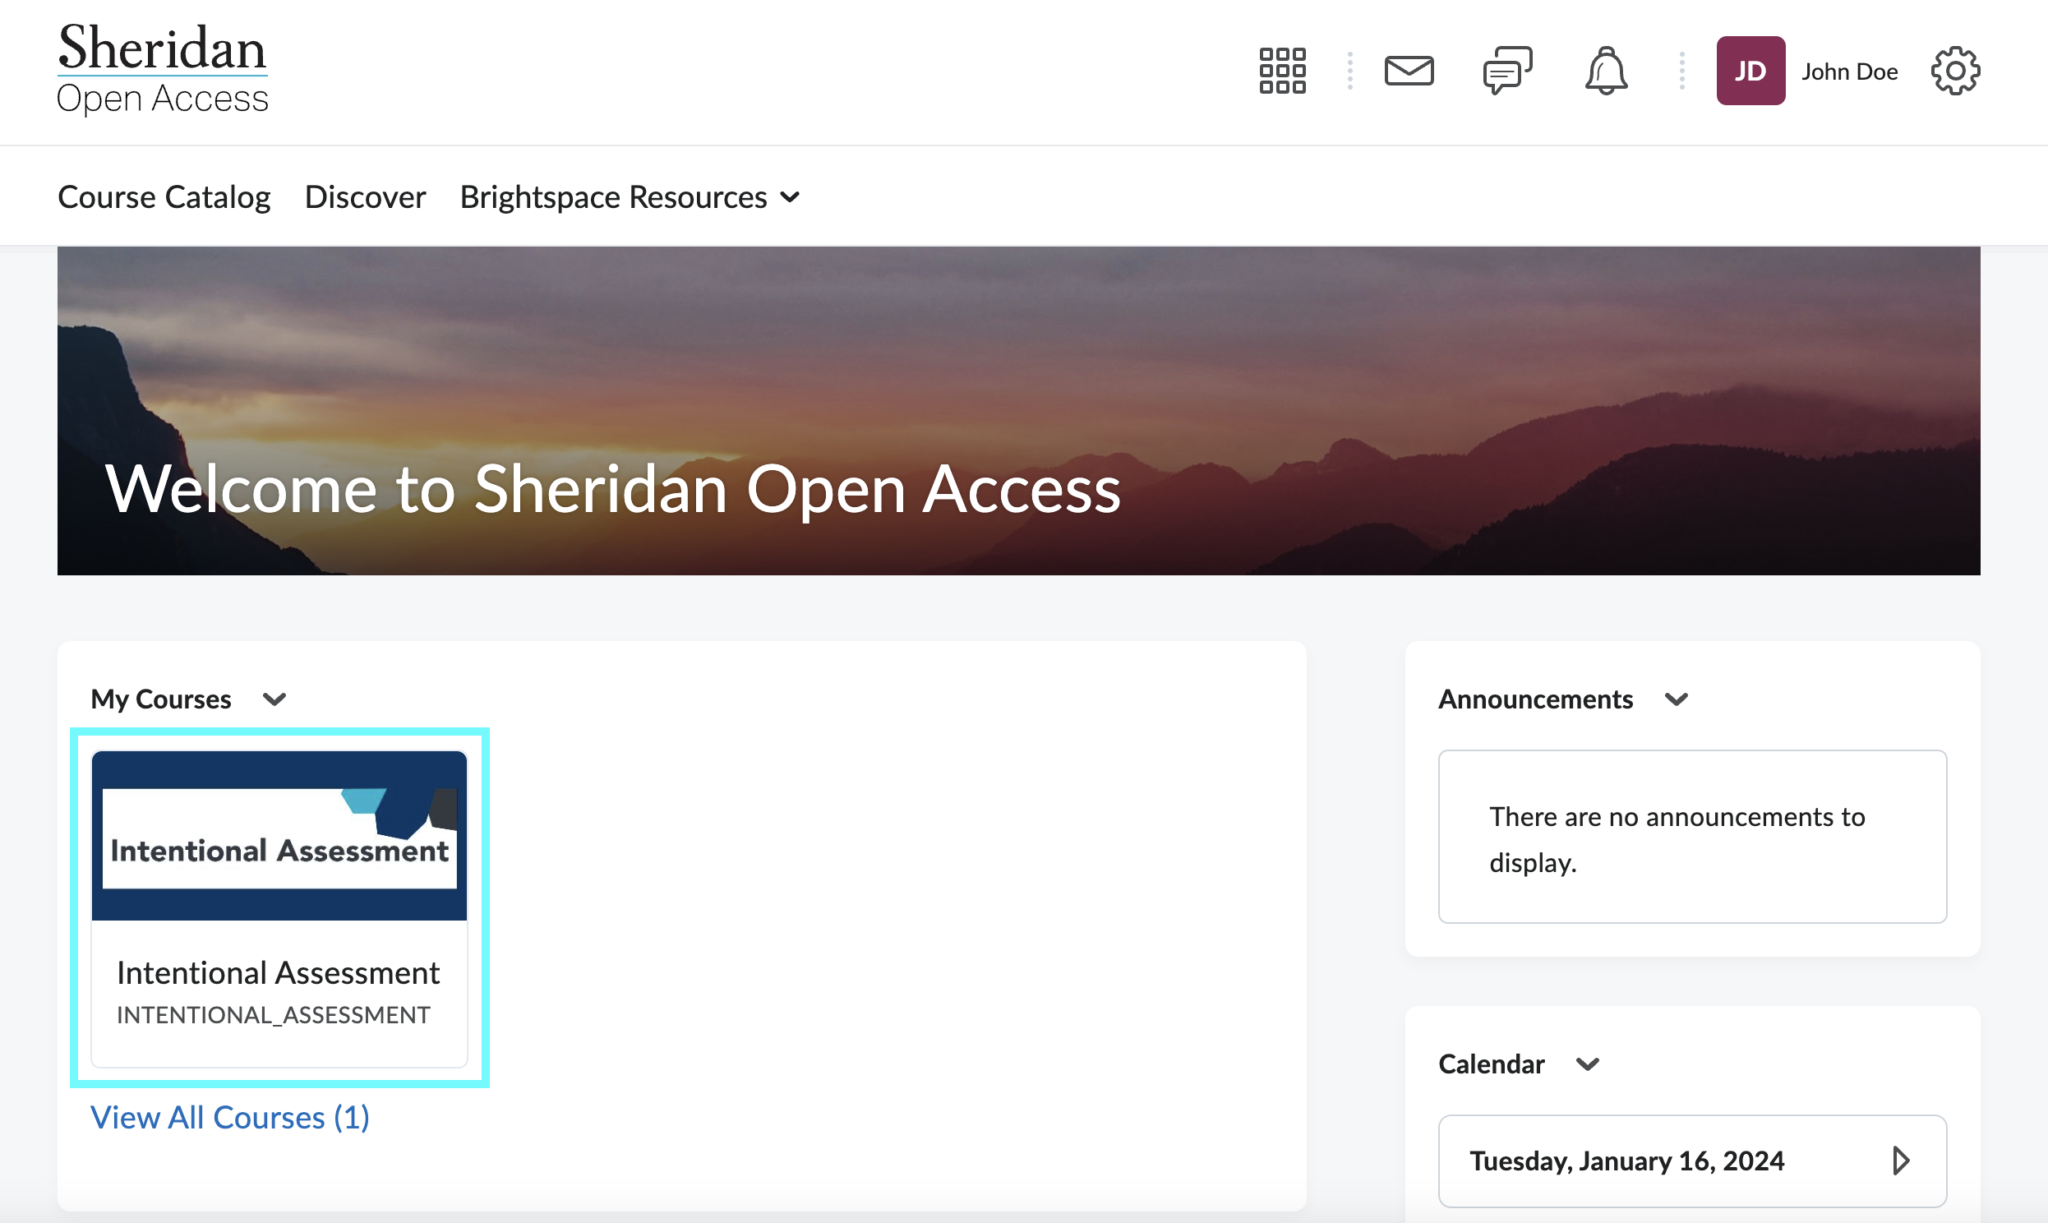Click the Intentional Assessment course image
The height and width of the screenshot is (1223, 2048).
point(279,836)
